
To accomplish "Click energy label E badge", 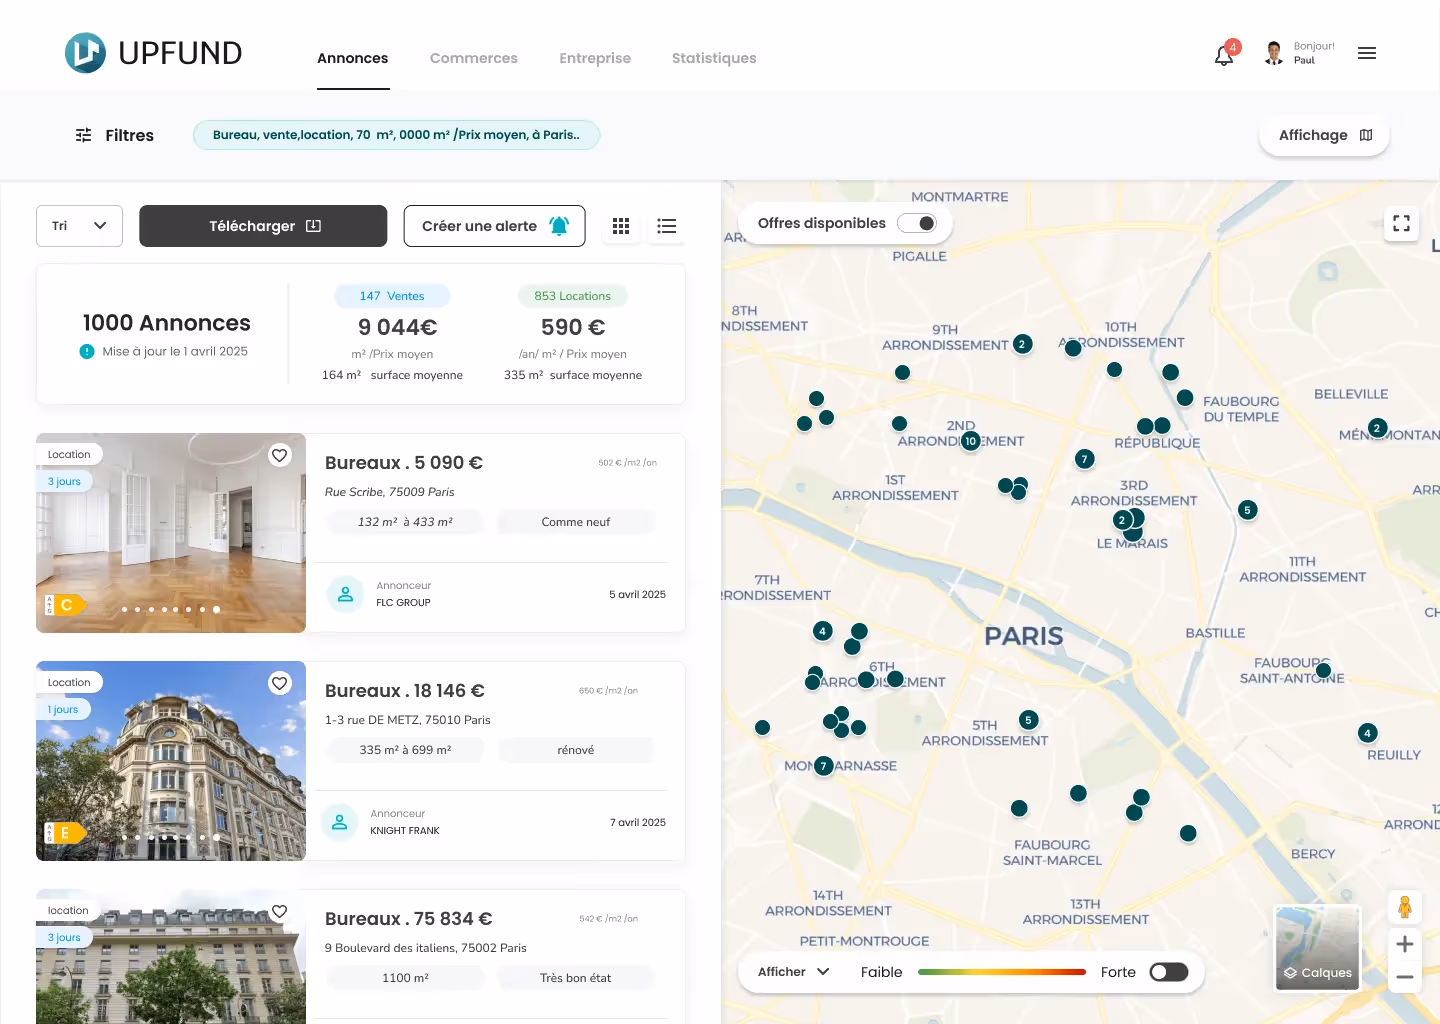I will [x=65, y=833].
